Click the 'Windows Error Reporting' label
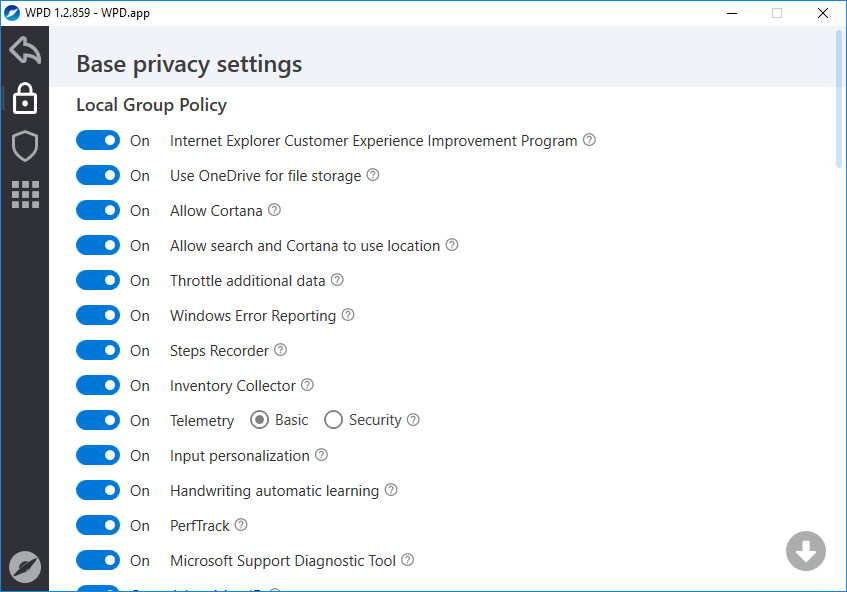This screenshot has width=847, height=592. coord(253,316)
